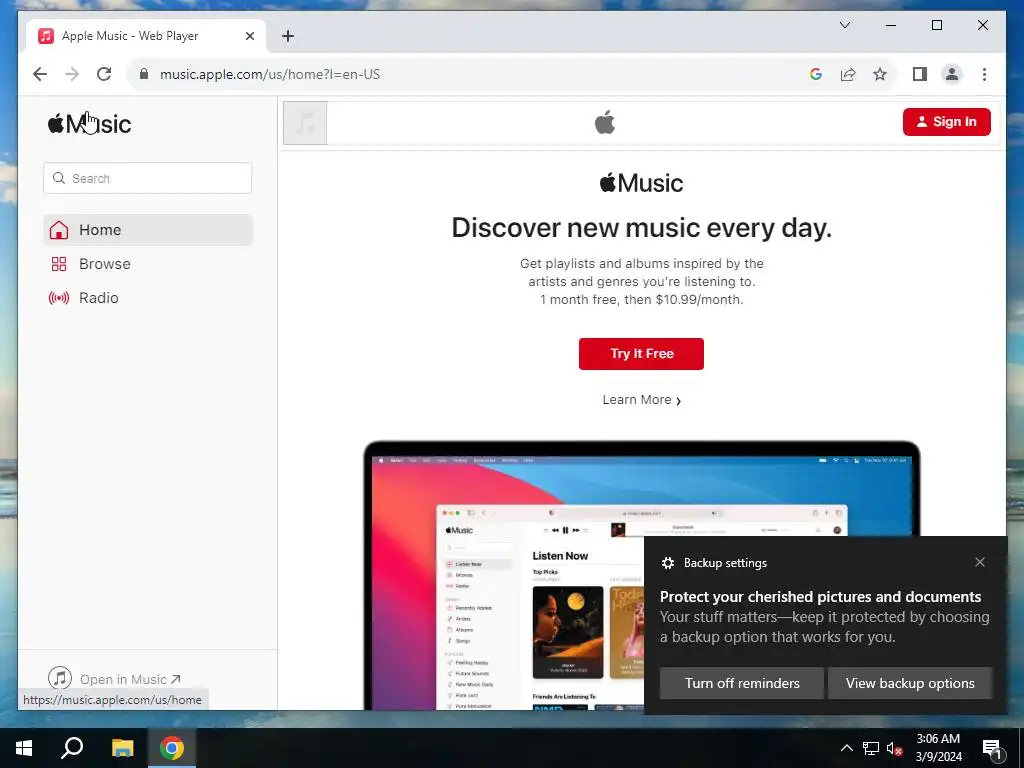Open the Browse section
This screenshot has width=1024, height=768.
[148, 264]
